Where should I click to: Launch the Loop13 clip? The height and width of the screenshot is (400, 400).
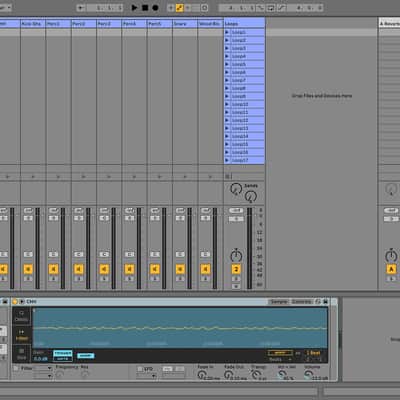click(x=227, y=128)
